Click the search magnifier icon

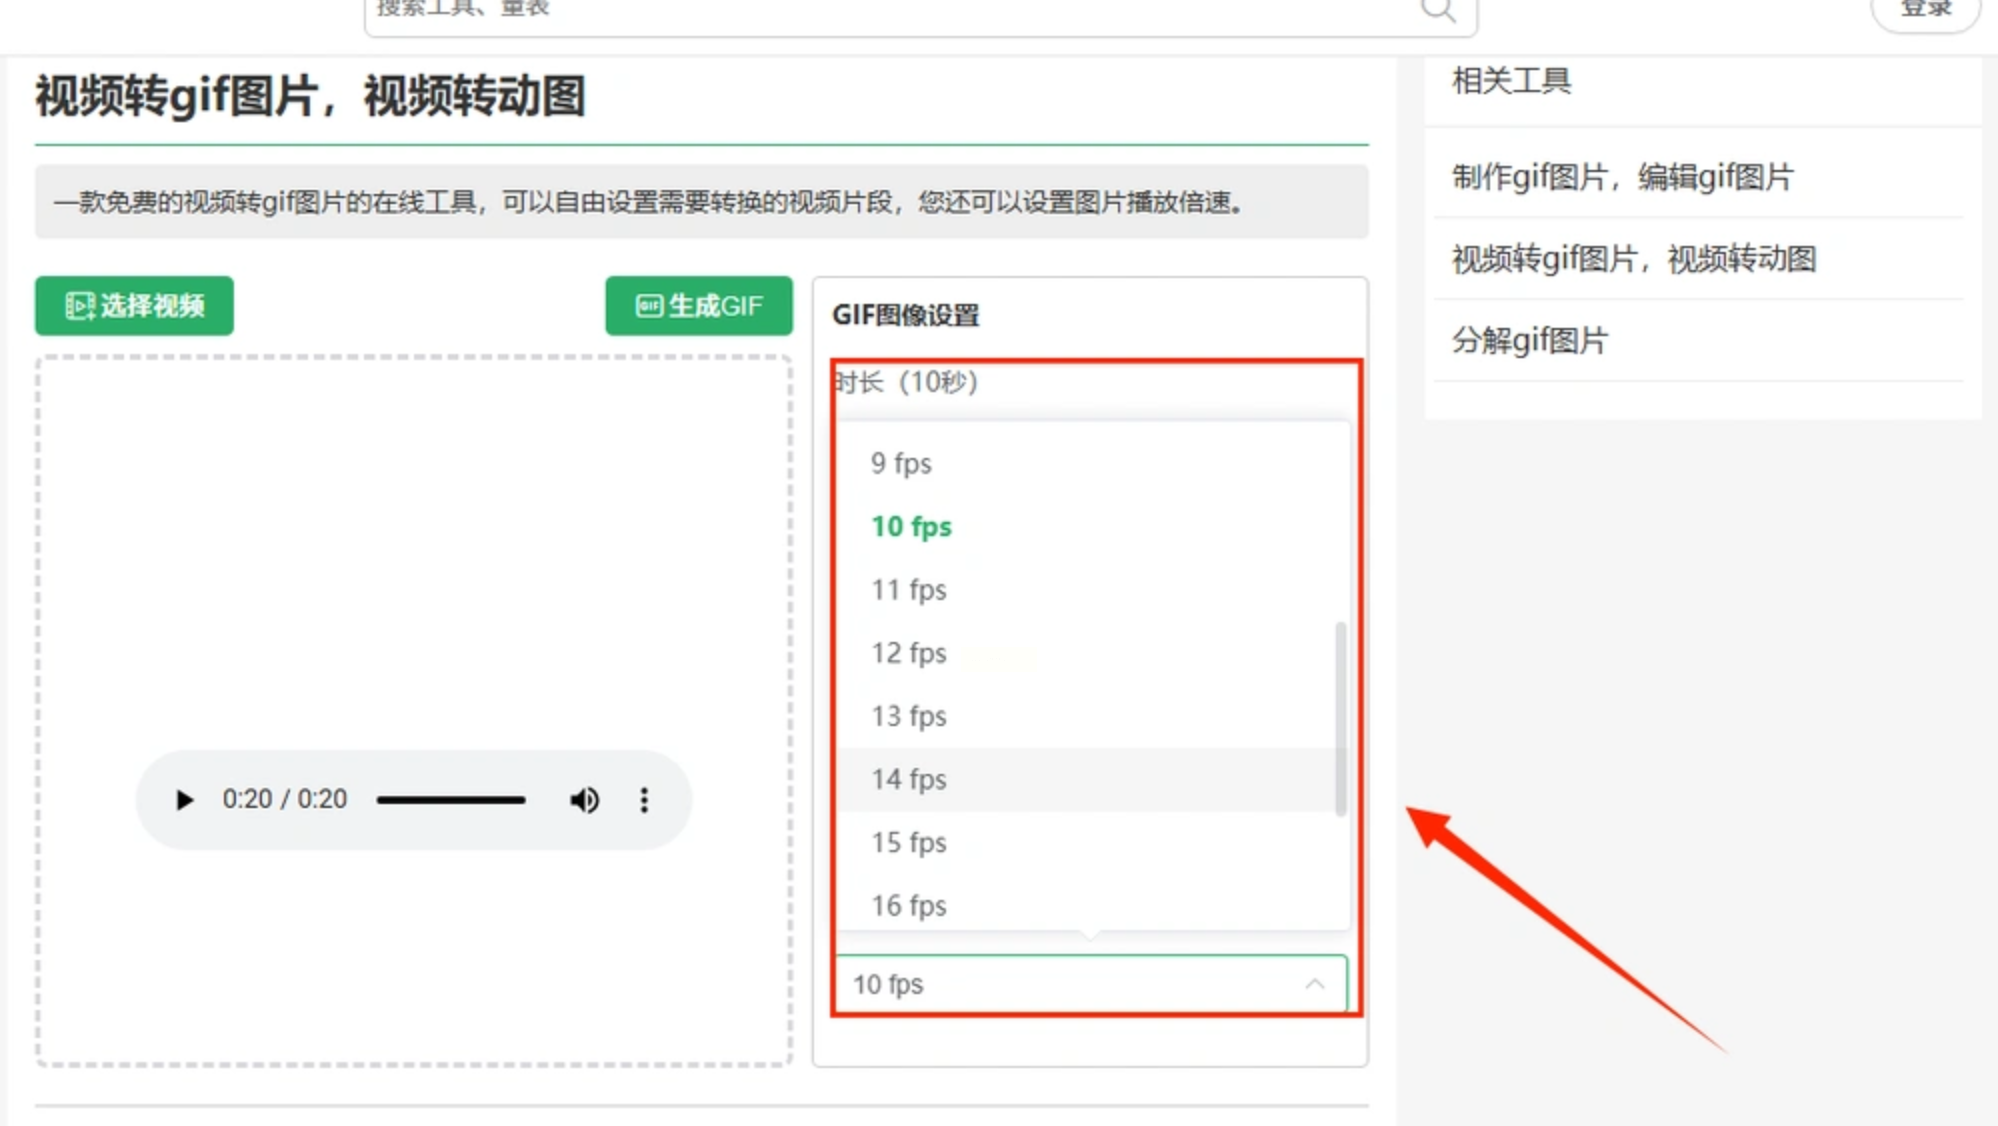tap(1437, 10)
